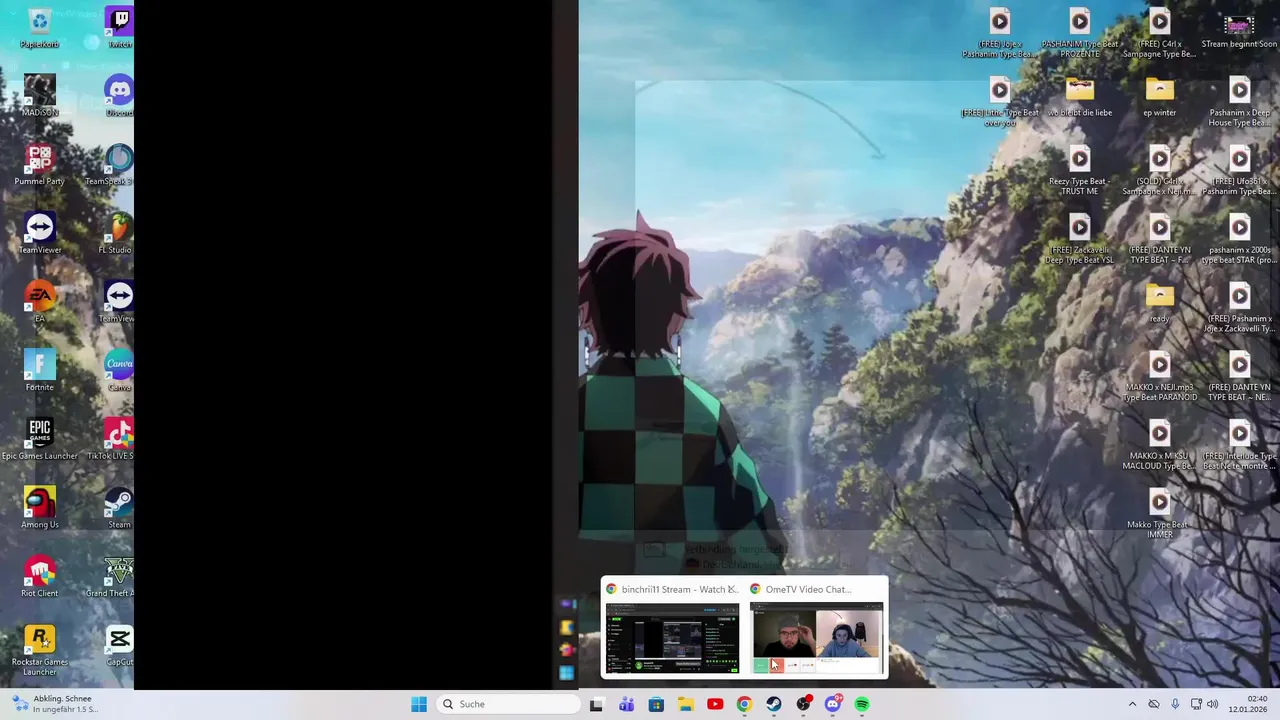Select '(FREE) Interlude Type Beat Ne te montre' file
Image resolution: width=1280 pixels, height=720 pixels.
click(1240, 445)
